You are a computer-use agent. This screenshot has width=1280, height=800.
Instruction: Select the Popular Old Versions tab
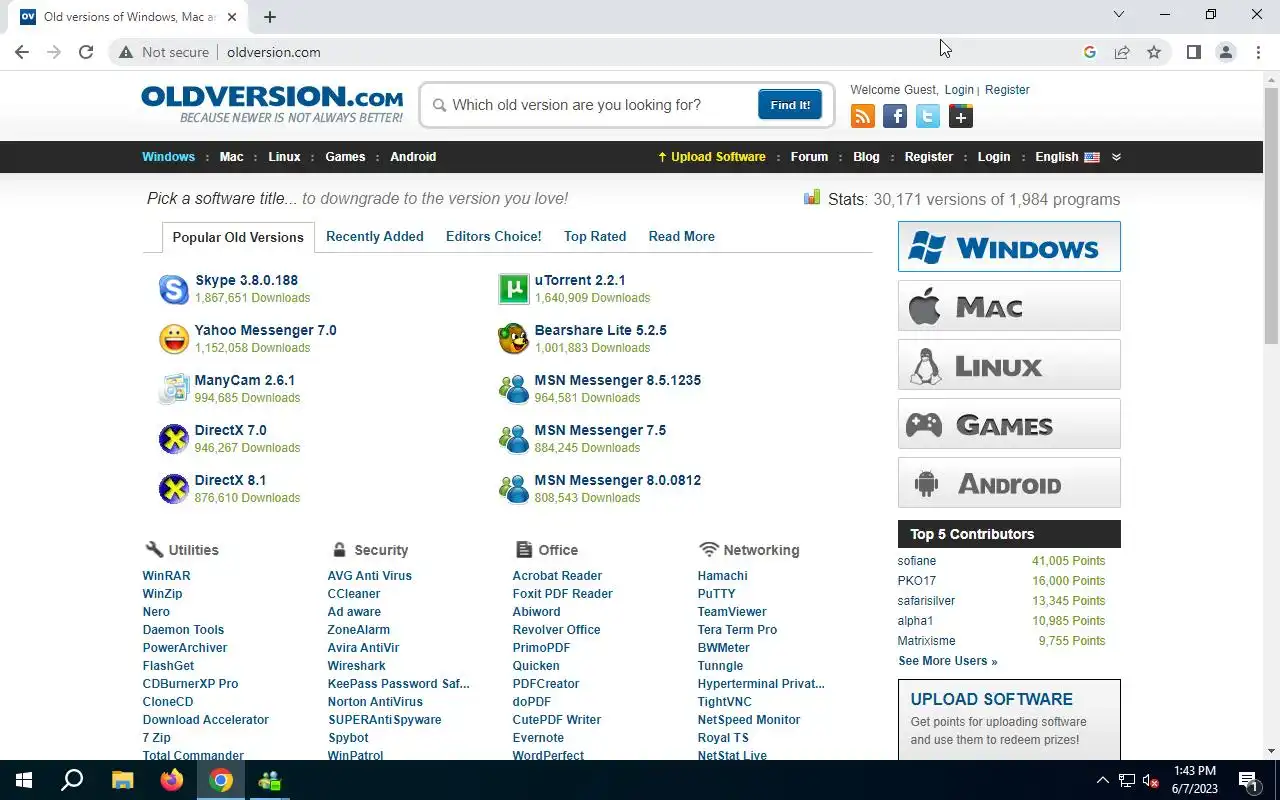238,237
